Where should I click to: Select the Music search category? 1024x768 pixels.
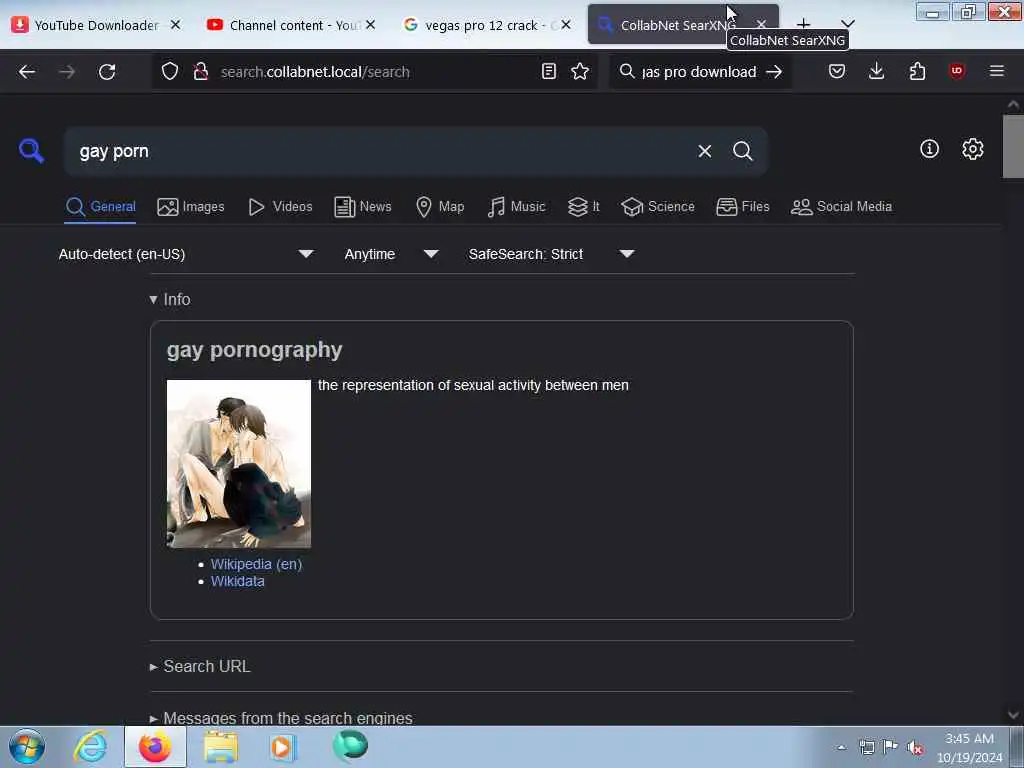tap(517, 207)
